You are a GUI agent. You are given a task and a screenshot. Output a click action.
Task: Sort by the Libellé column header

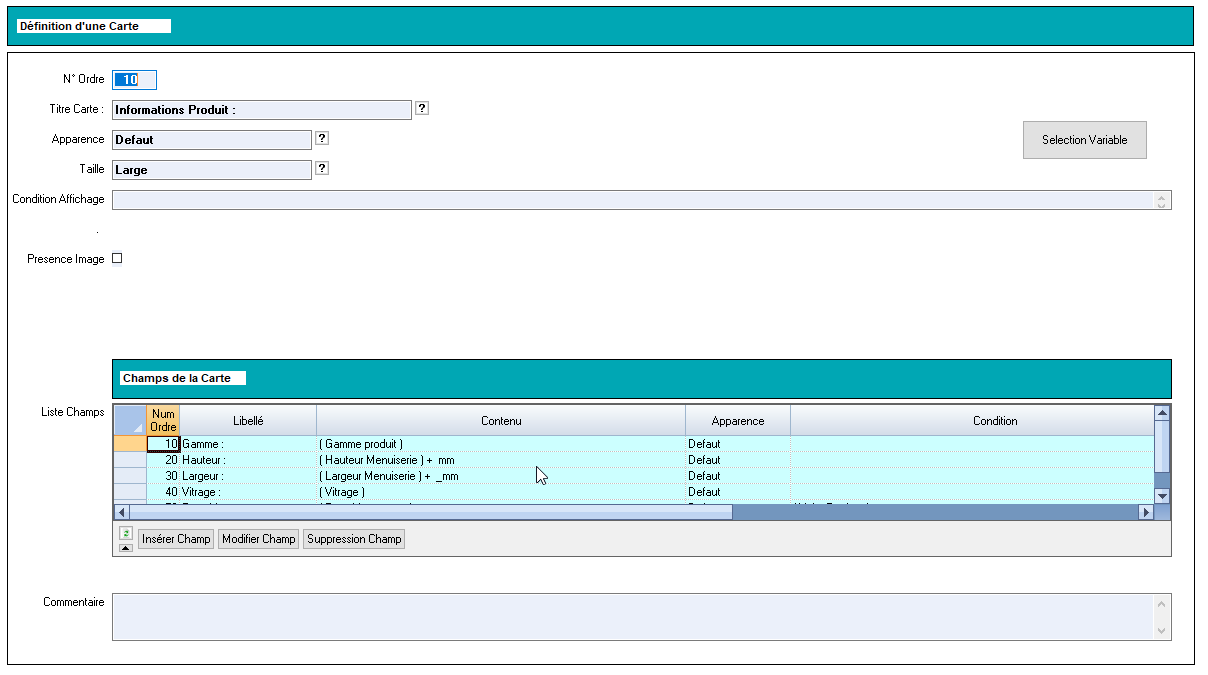point(248,421)
